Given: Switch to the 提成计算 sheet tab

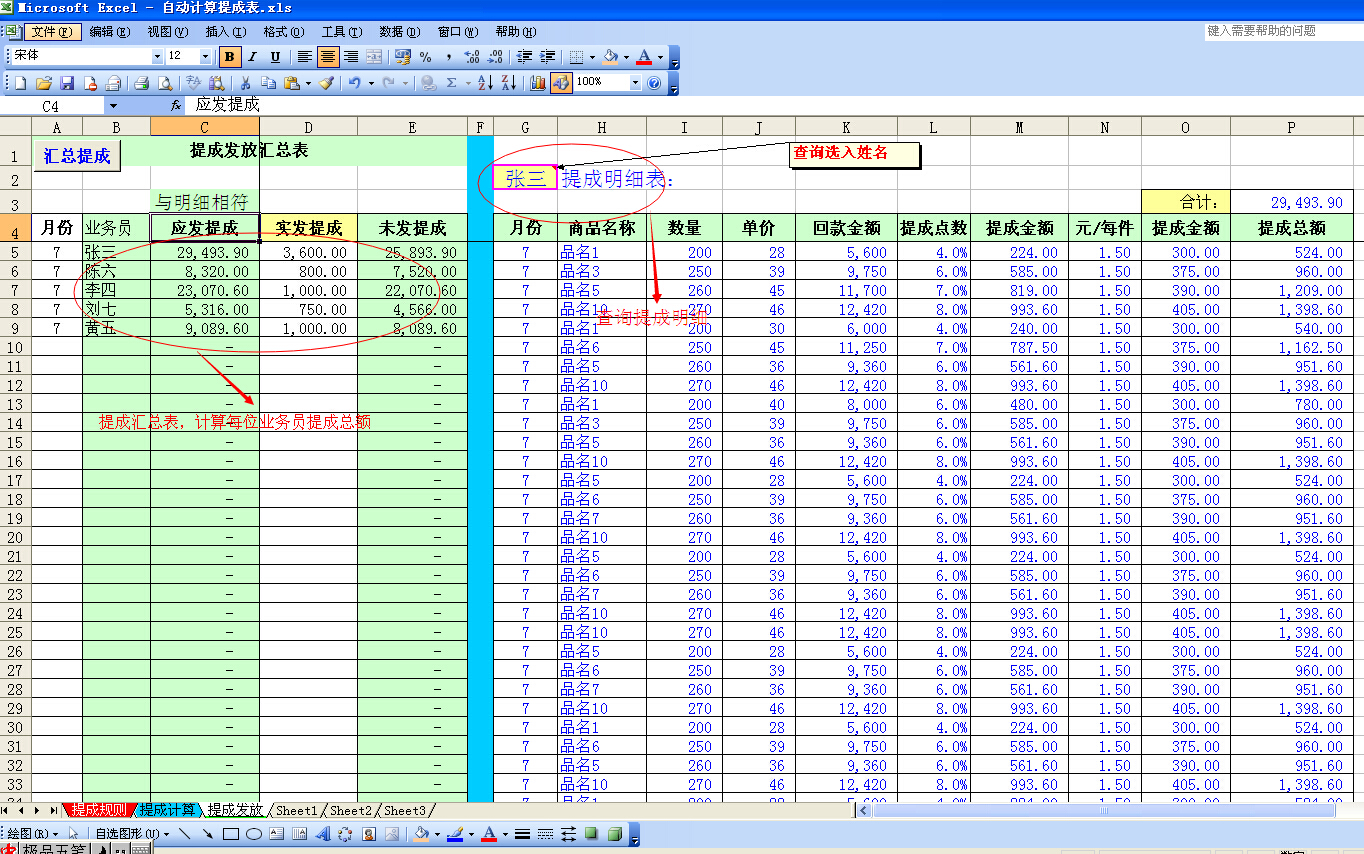Looking at the screenshot, I should (167, 810).
